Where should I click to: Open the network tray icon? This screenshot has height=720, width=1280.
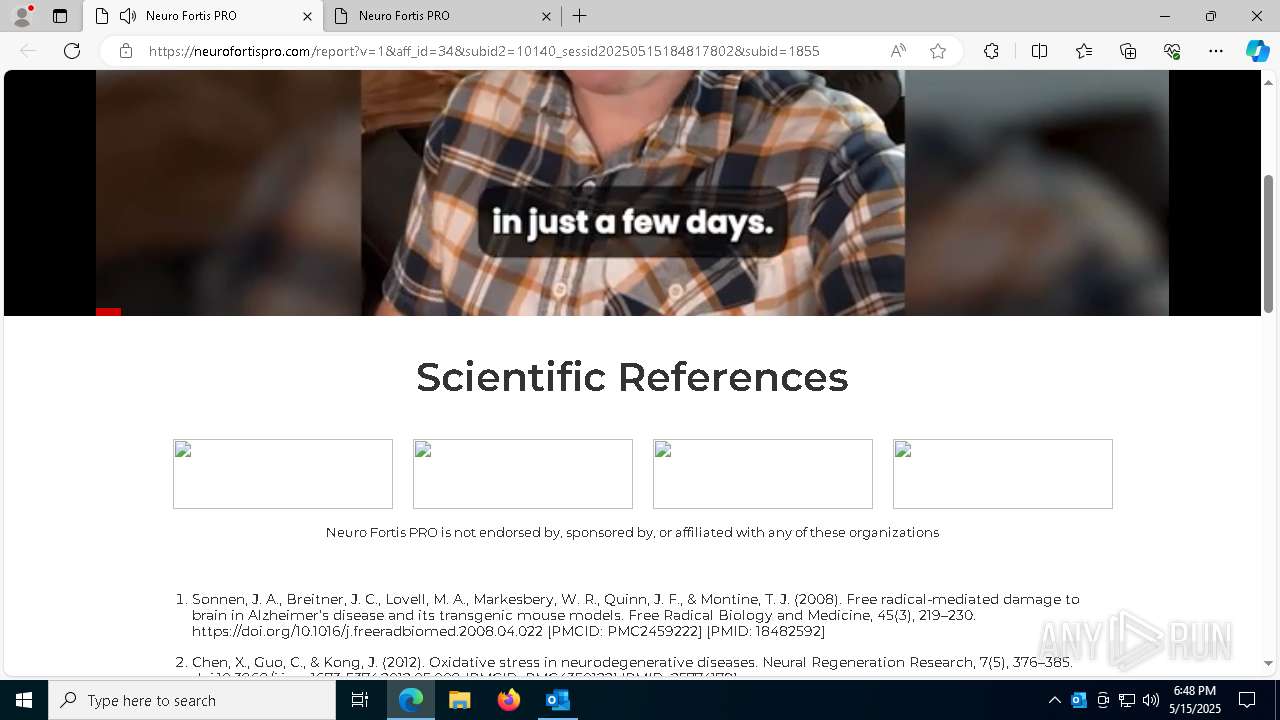coord(1127,700)
